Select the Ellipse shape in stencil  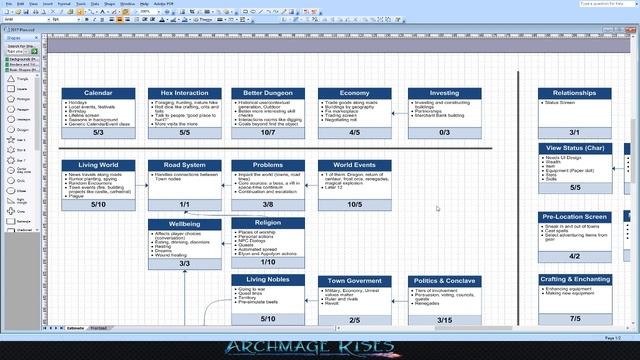click(x=11, y=191)
